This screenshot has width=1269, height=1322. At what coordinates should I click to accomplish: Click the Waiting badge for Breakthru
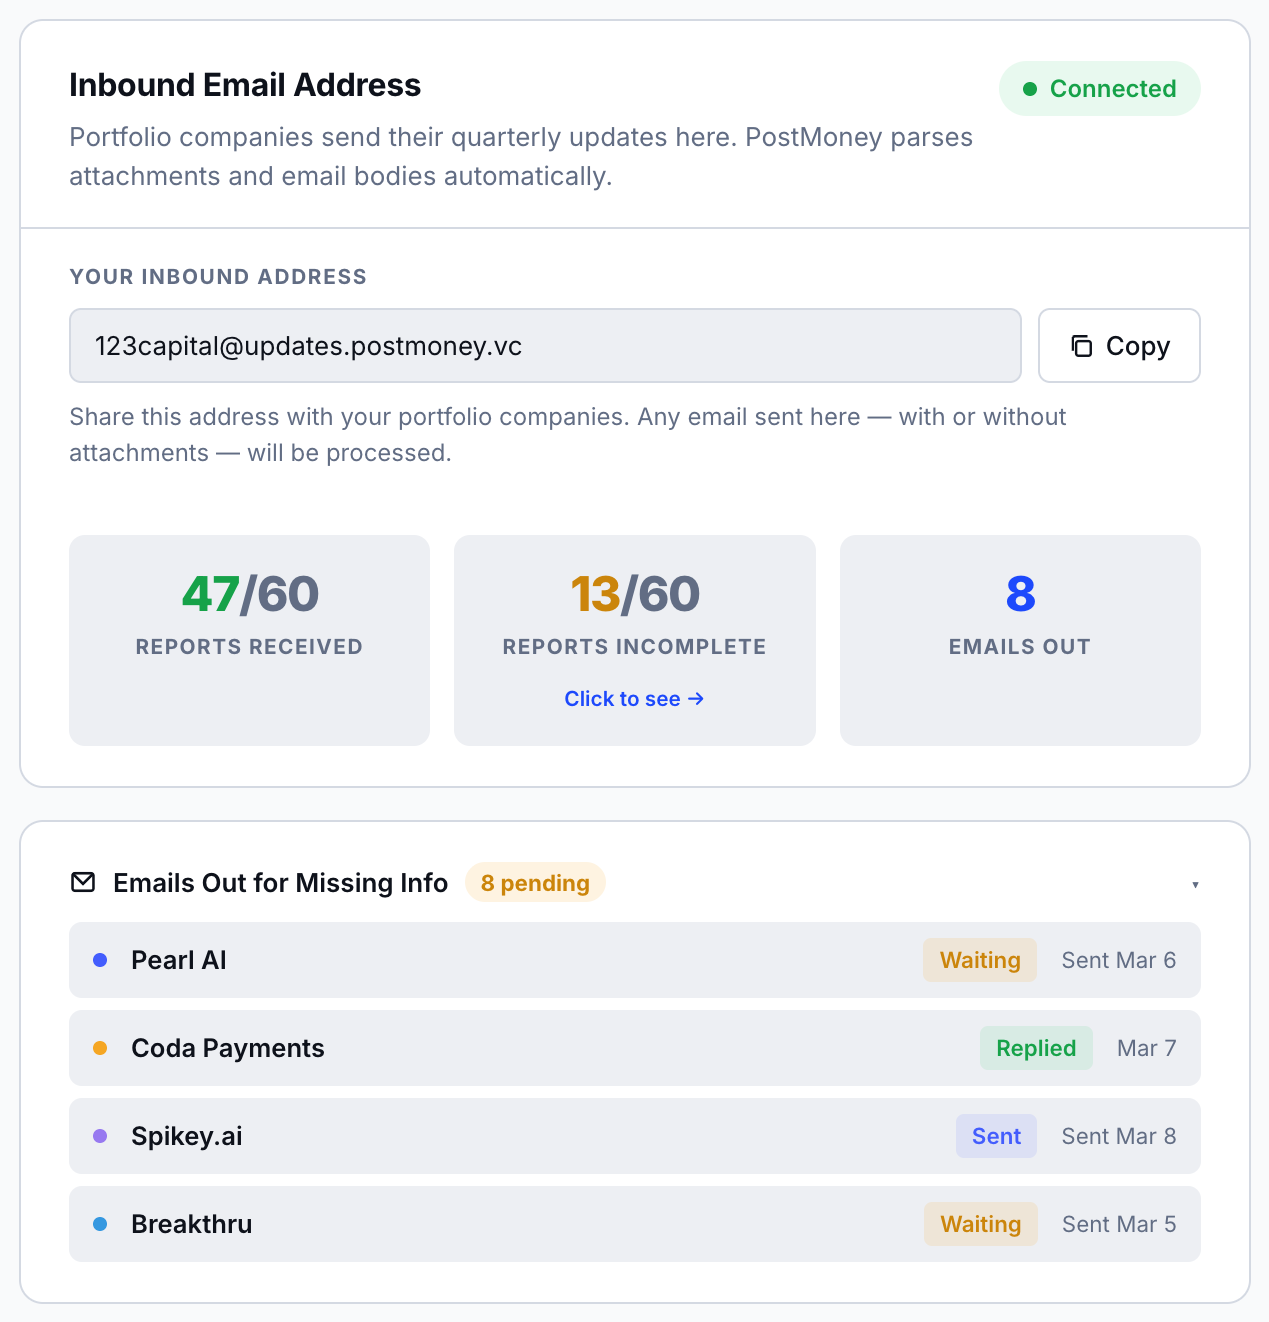[980, 1223]
